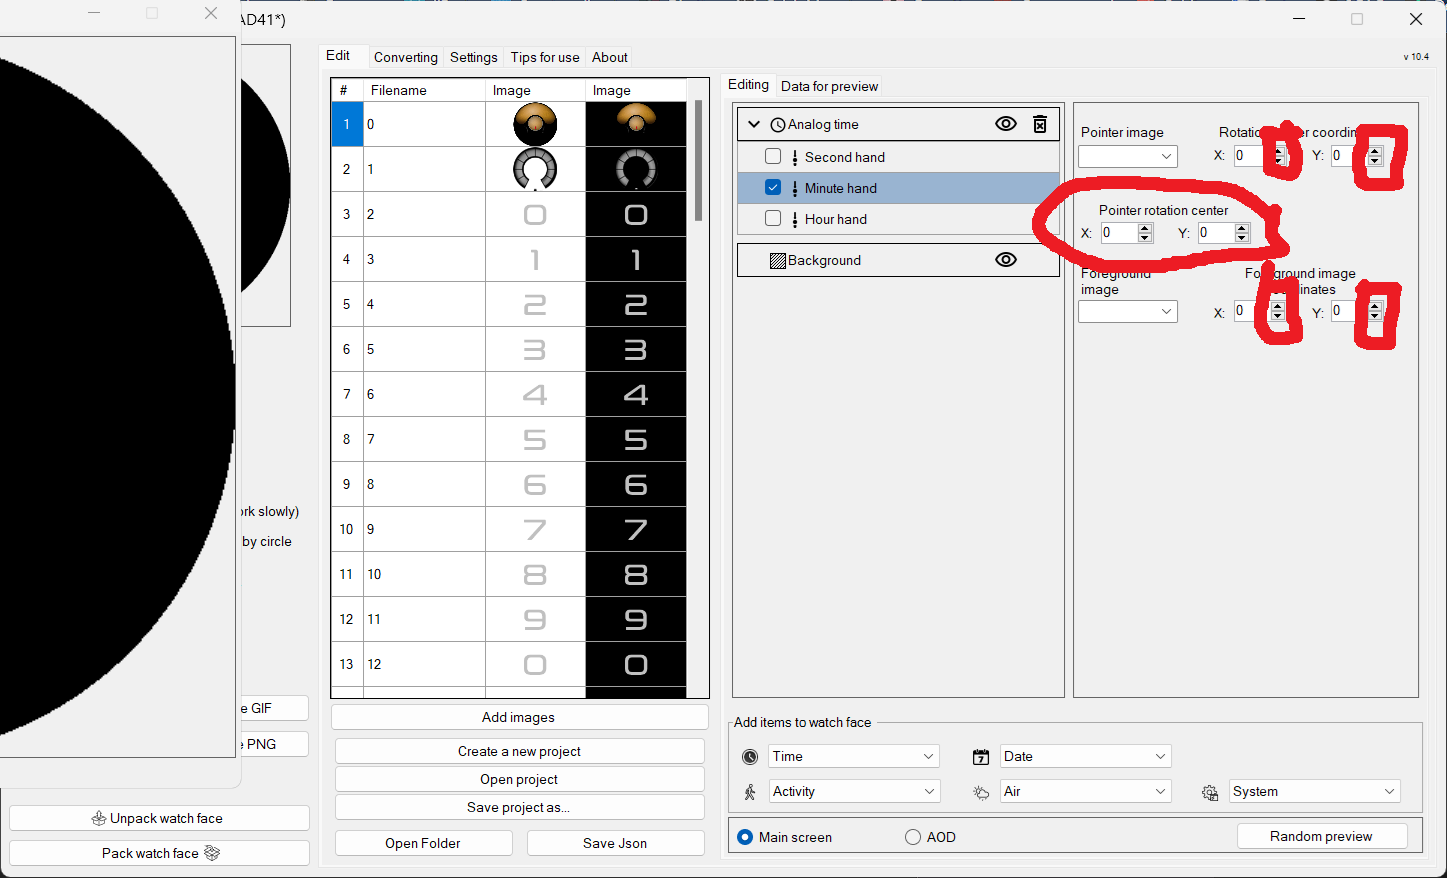The height and width of the screenshot is (878, 1447).
Task: Enable the Second hand checkbox
Action: tap(773, 157)
